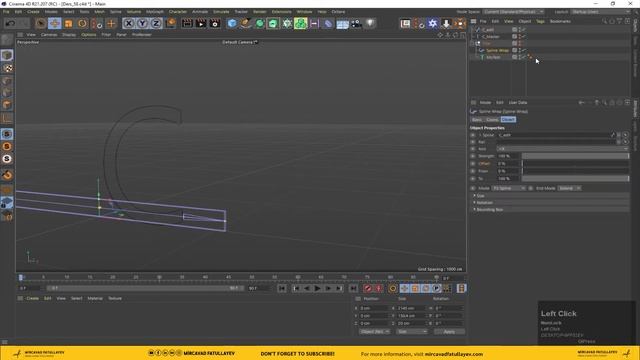Click the Octane settings gear icon
The width and height of the screenshot is (640, 360).
[433, 24]
